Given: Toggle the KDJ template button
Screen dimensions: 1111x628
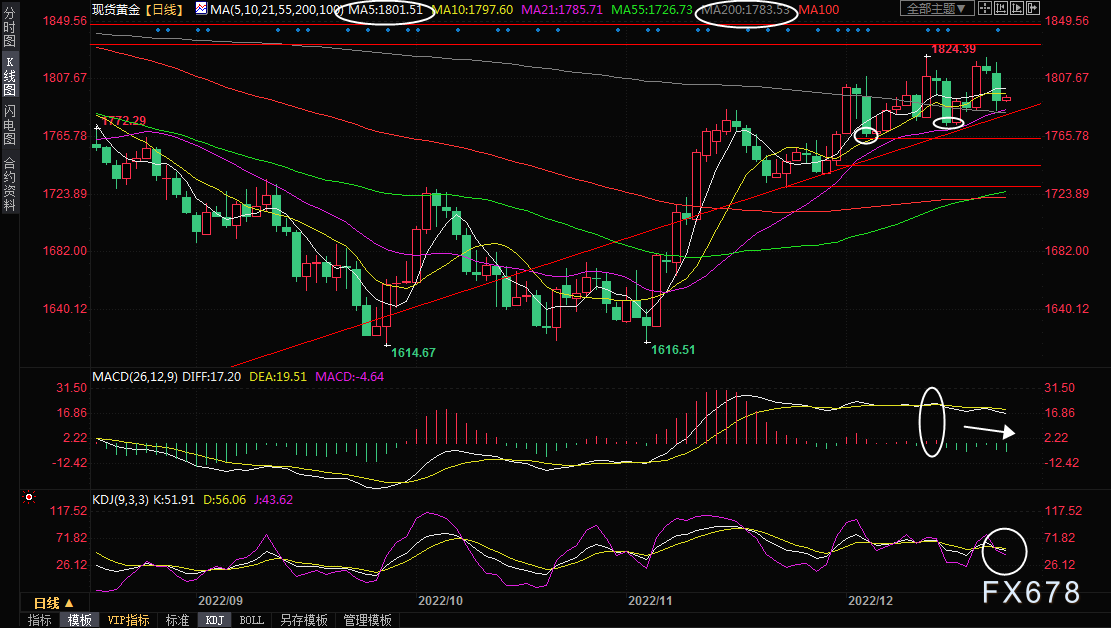Looking at the screenshot, I should pyautogui.click(x=215, y=620).
